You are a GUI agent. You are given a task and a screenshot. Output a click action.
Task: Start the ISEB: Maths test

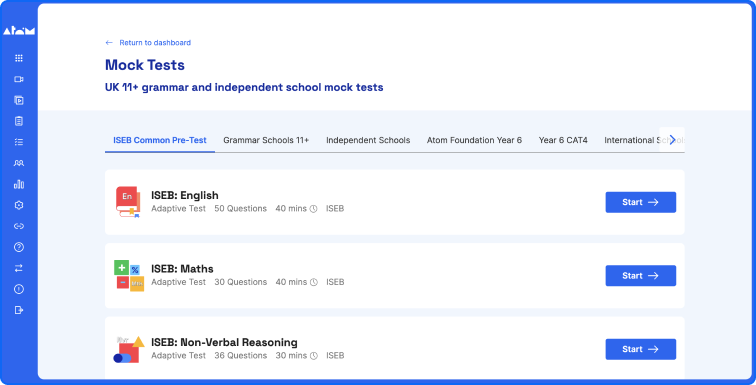tap(641, 276)
